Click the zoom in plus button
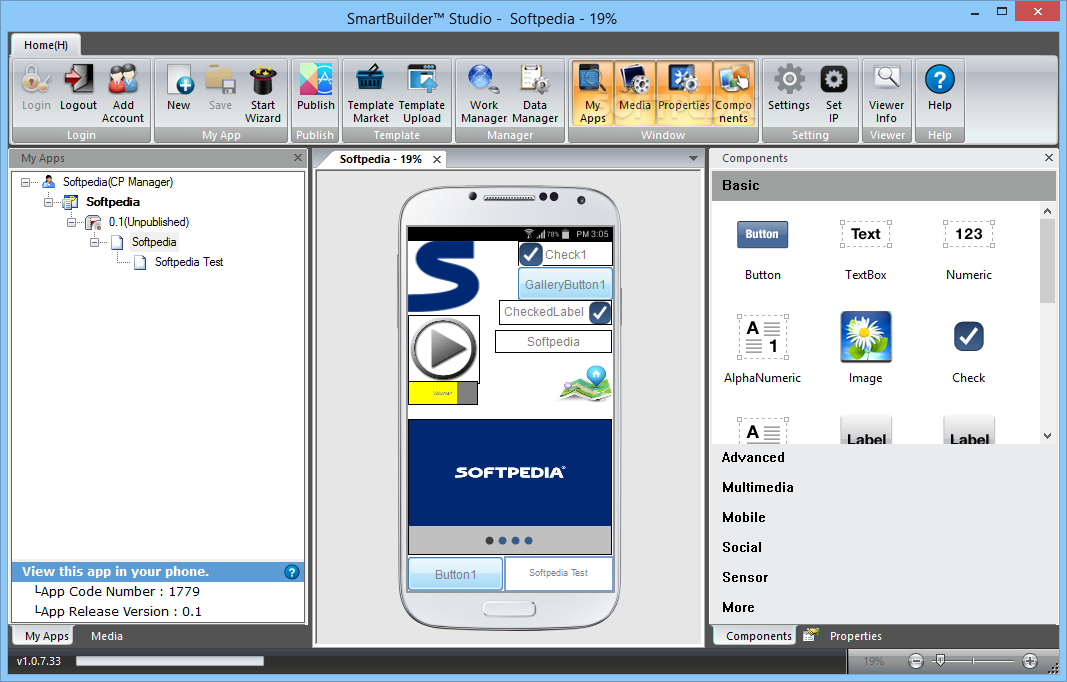 tap(1030, 661)
